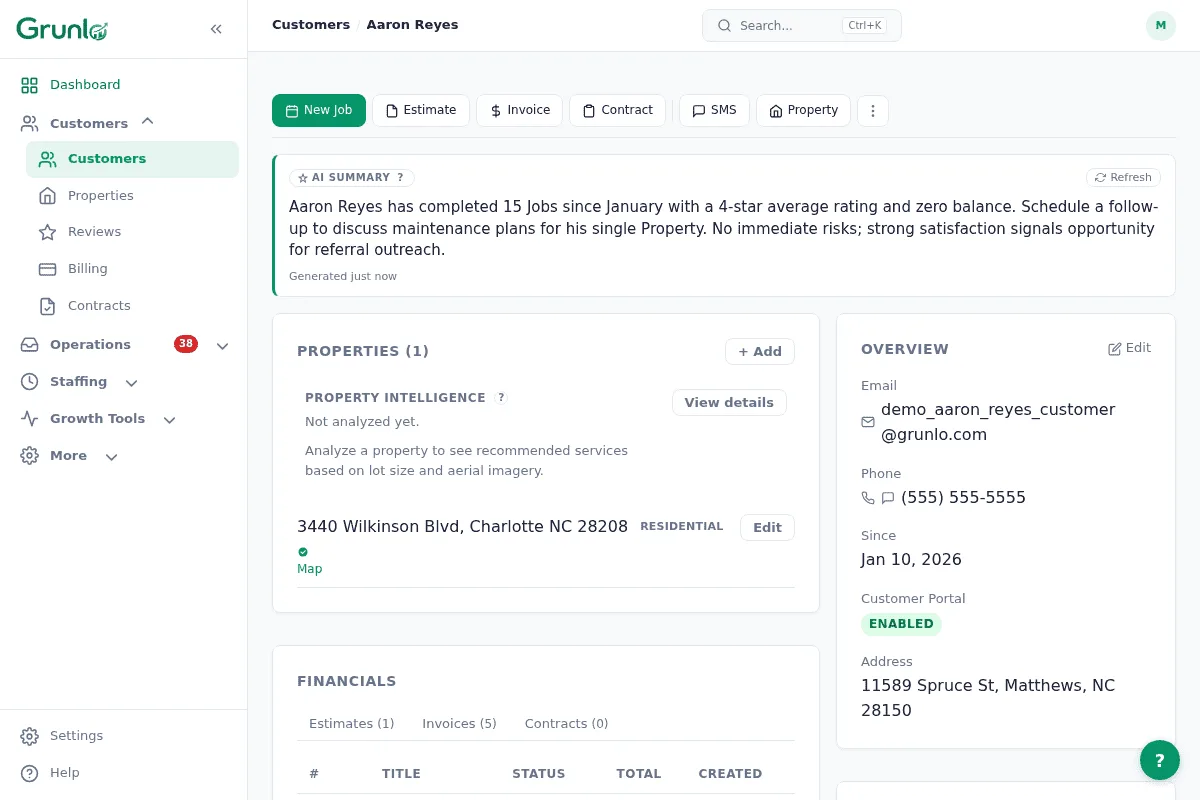View details of property intelligence
The image size is (1200, 800).
click(729, 402)
